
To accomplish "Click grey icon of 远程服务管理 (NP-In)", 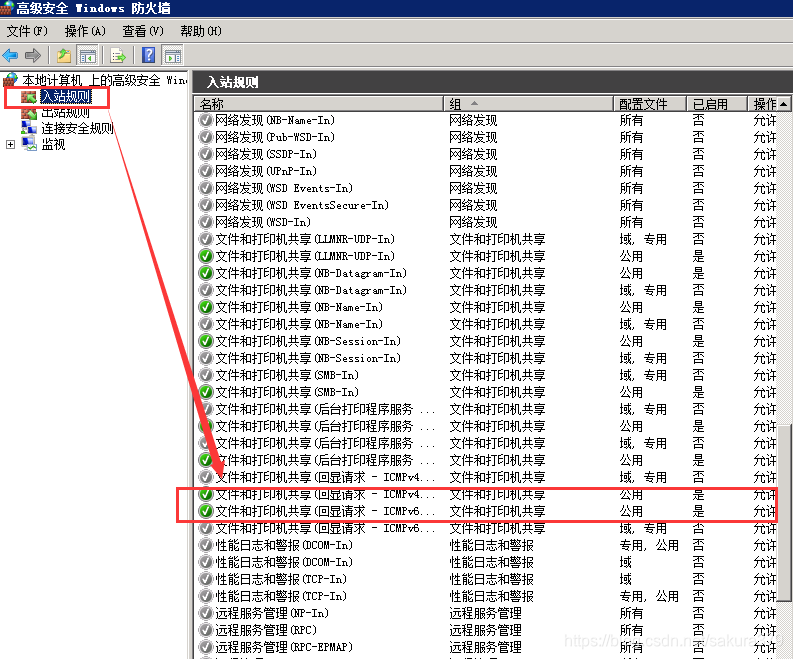I will (205, 613).
